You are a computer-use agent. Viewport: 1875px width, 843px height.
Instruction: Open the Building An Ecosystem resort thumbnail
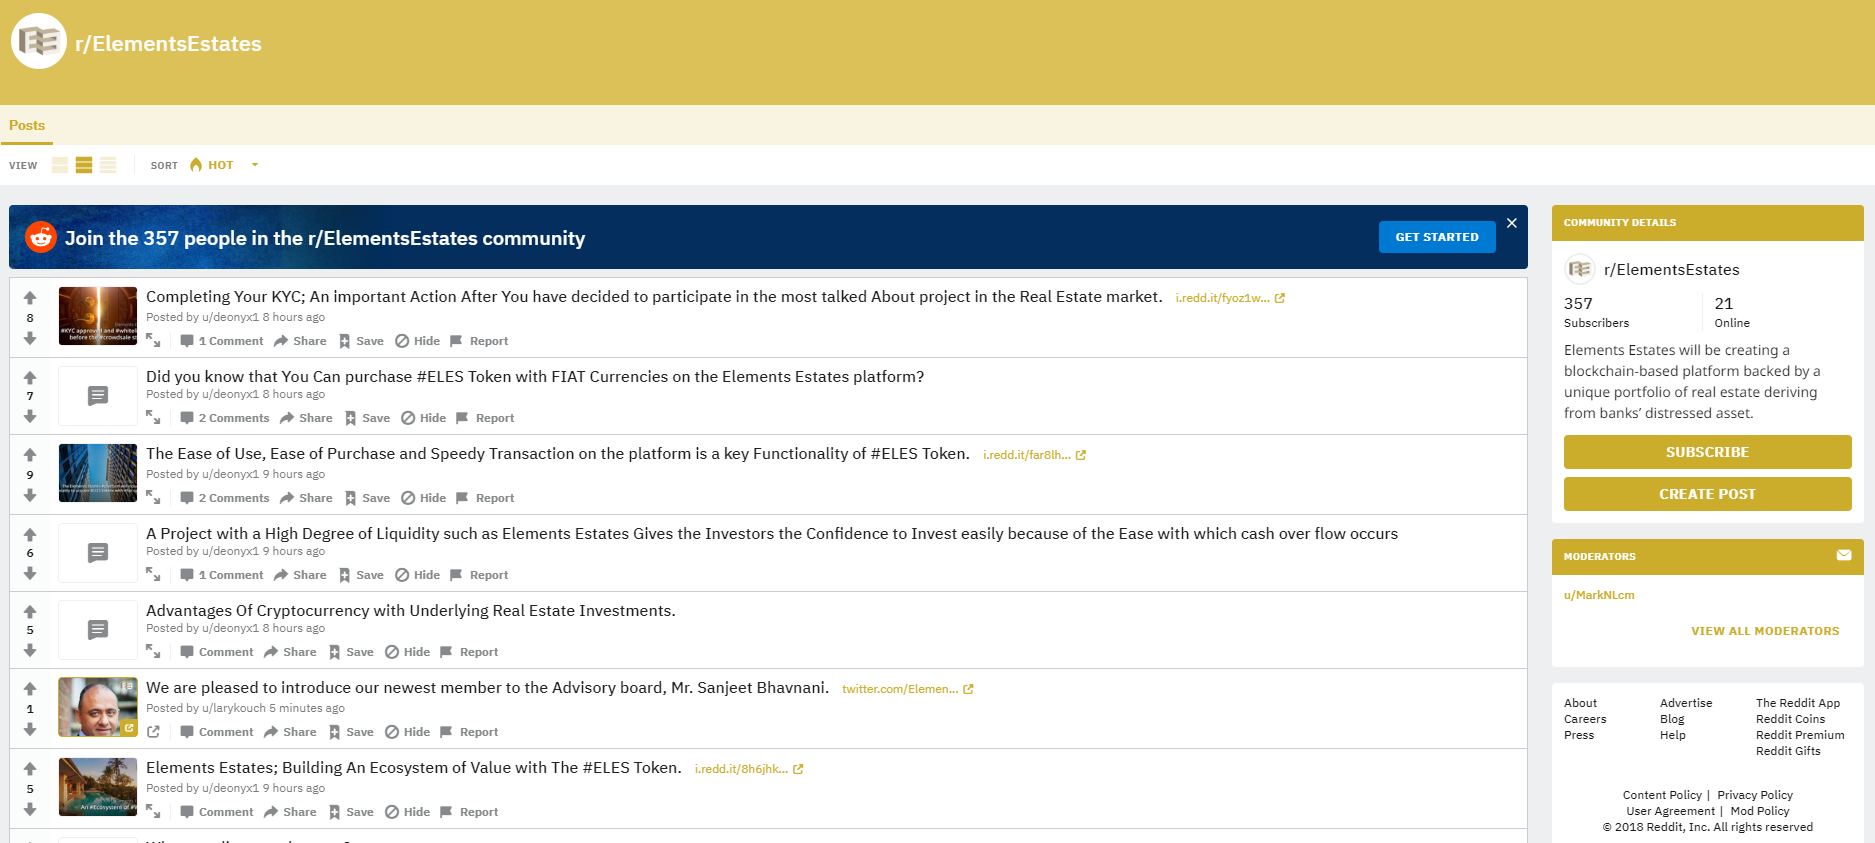tap(98, 787)
